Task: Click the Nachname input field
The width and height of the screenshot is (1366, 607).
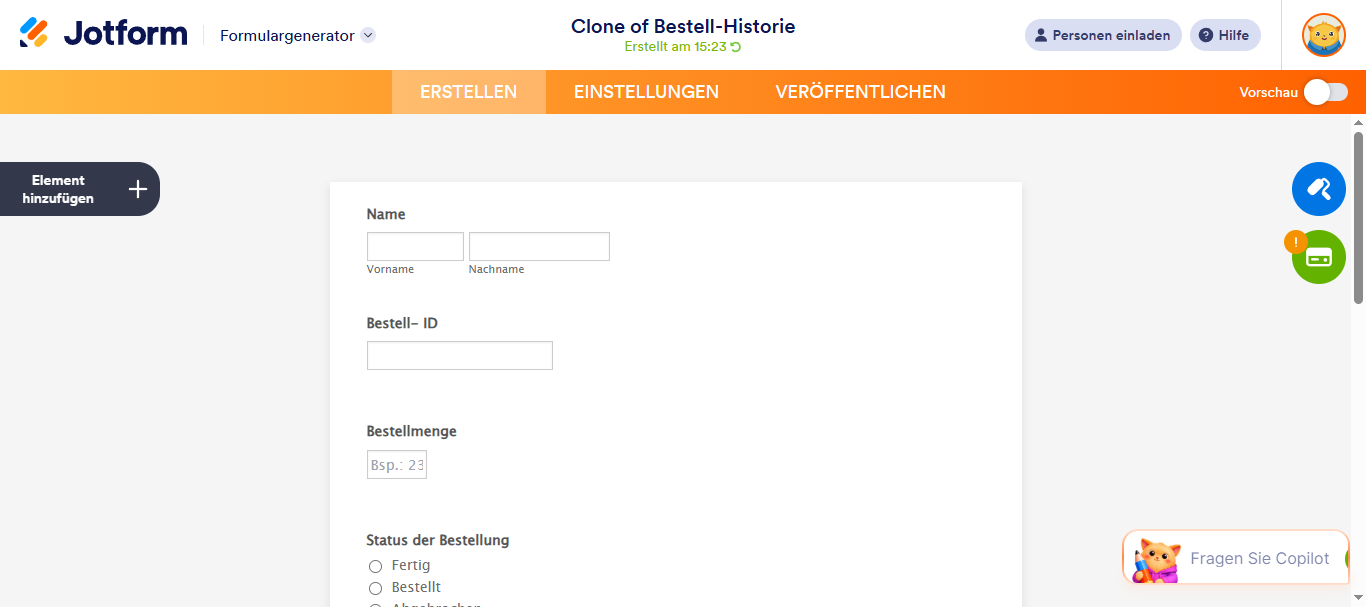Action: click(x=539, y=247)
